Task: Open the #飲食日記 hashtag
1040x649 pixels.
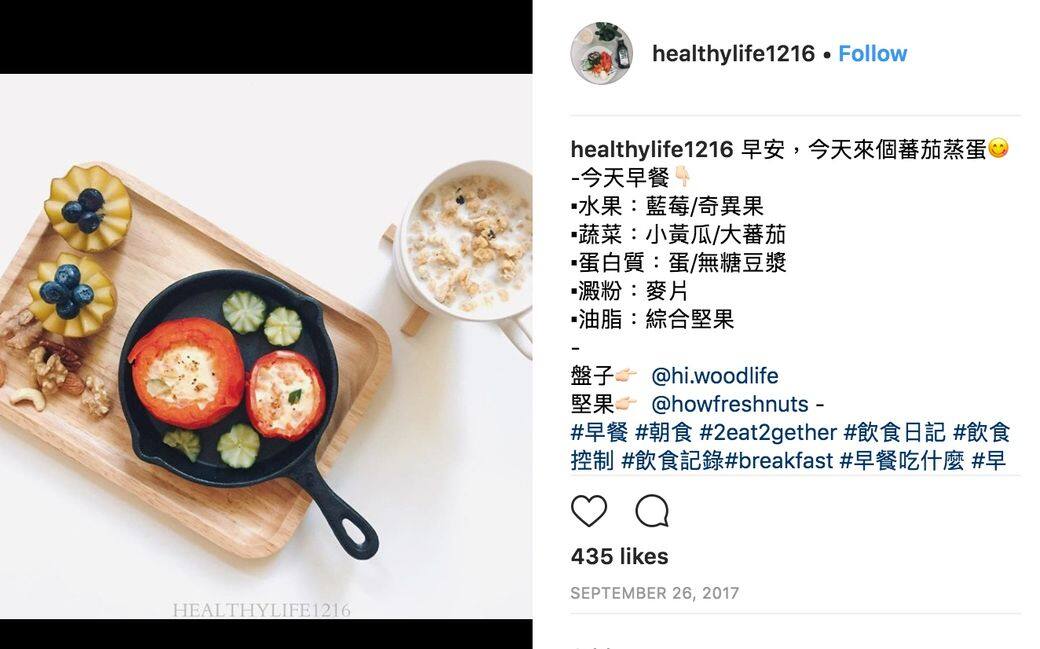Action: (x=894, y=433)
